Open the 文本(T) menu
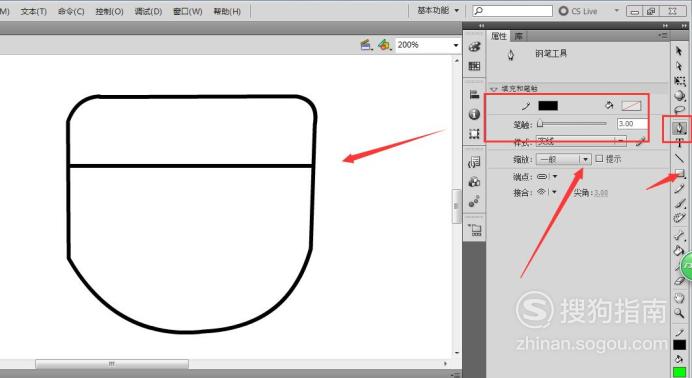Screen dimensions: 692x378 click(34, 11)
